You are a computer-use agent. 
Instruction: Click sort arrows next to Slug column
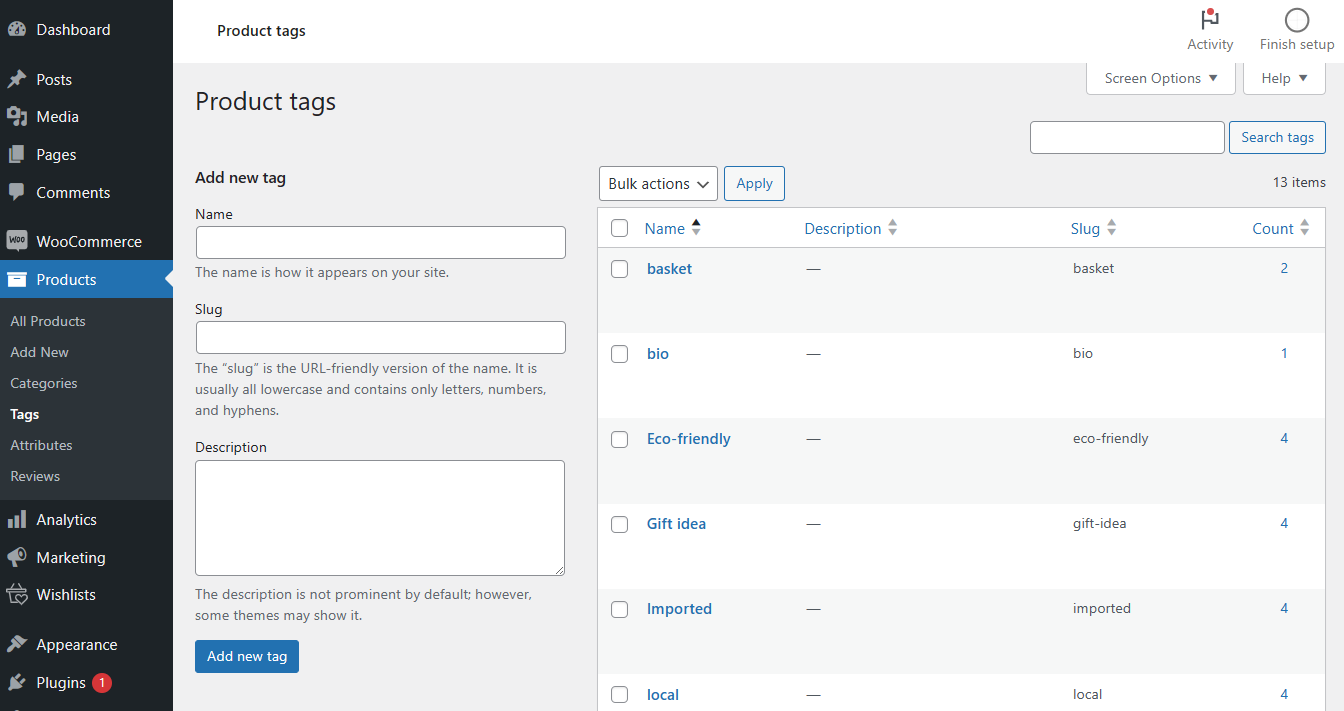[1111, 228]
